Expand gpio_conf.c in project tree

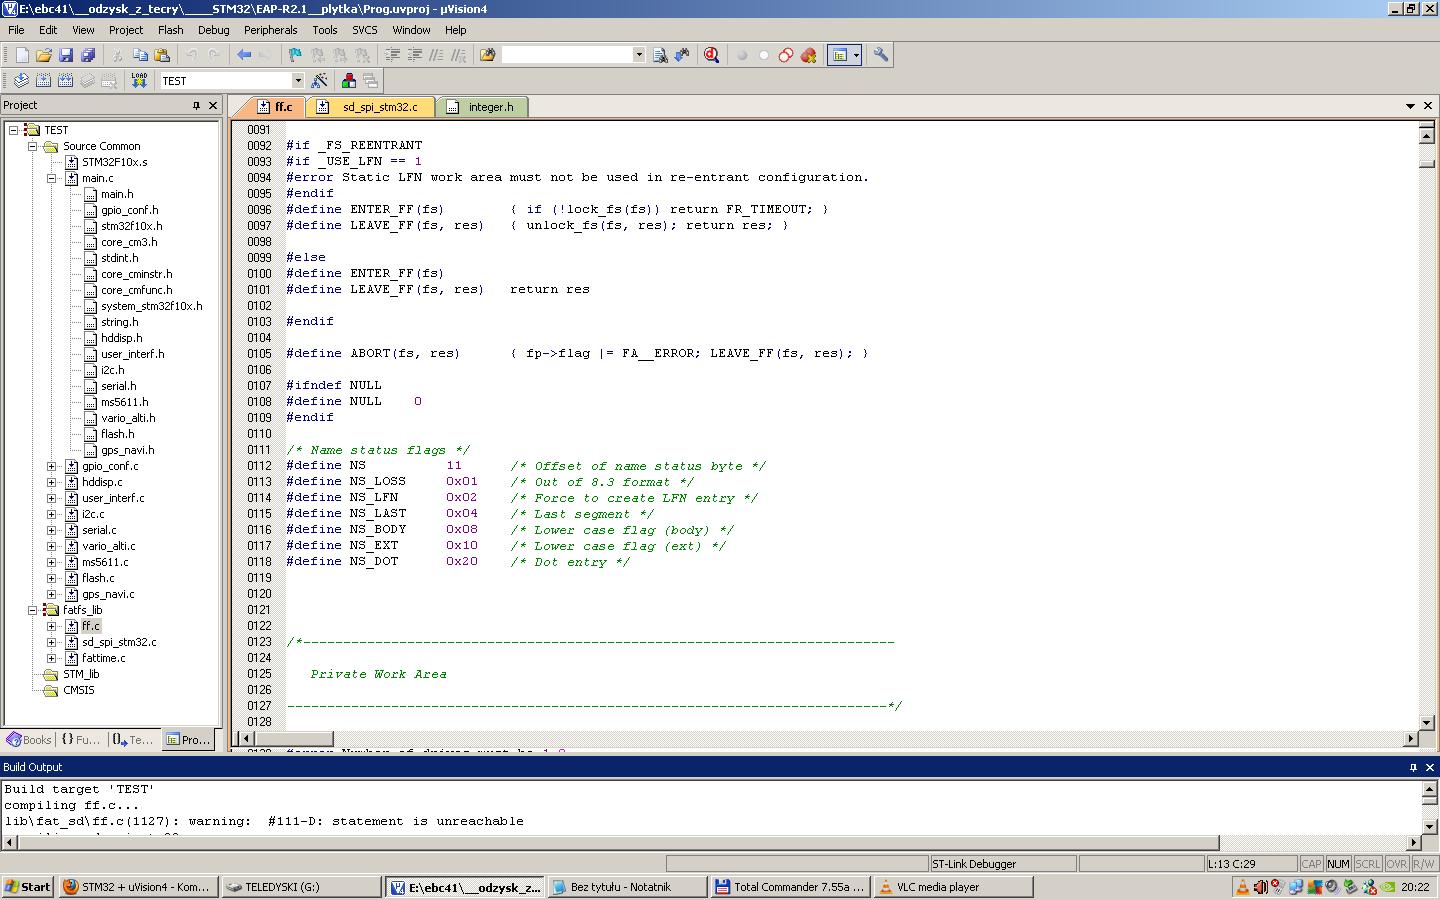[51, 466]
